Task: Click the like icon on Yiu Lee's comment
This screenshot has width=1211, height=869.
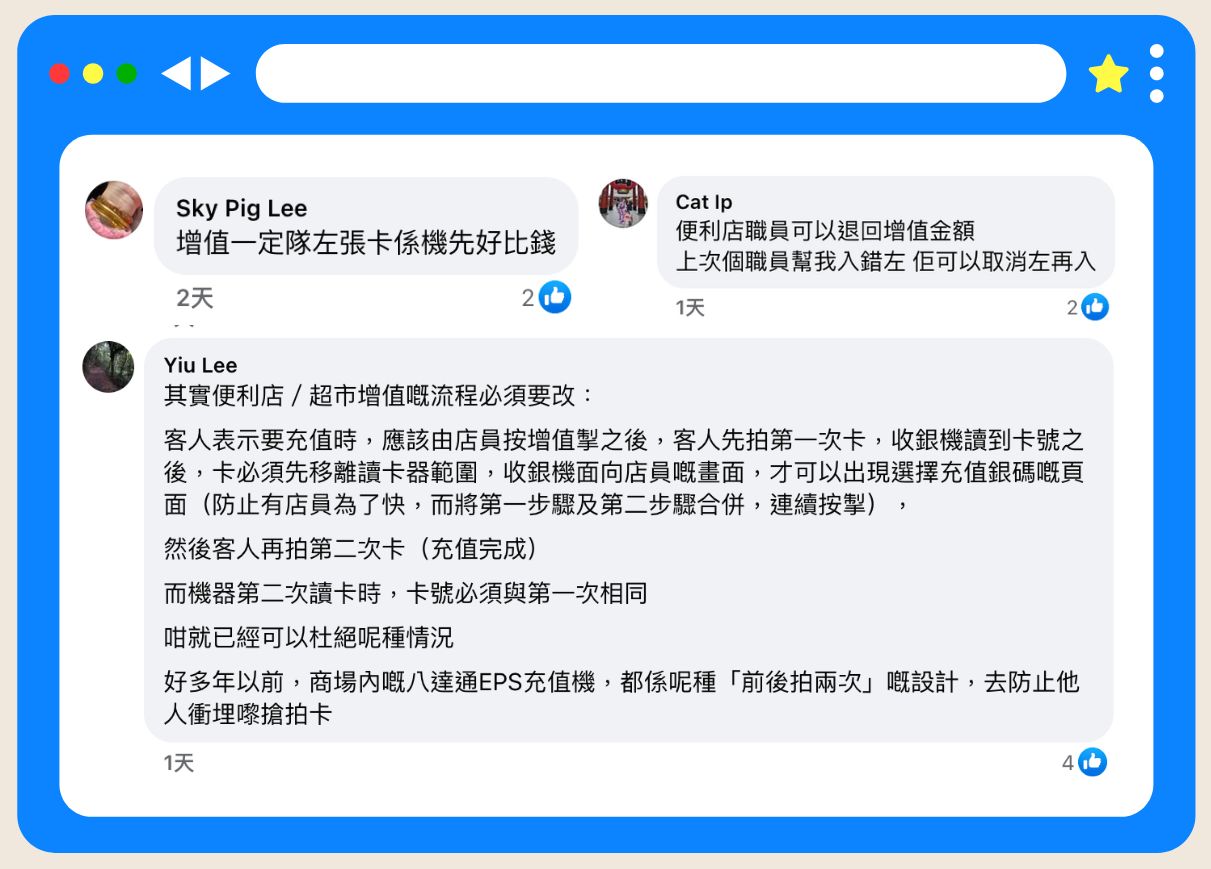Action: (1092, 762)
